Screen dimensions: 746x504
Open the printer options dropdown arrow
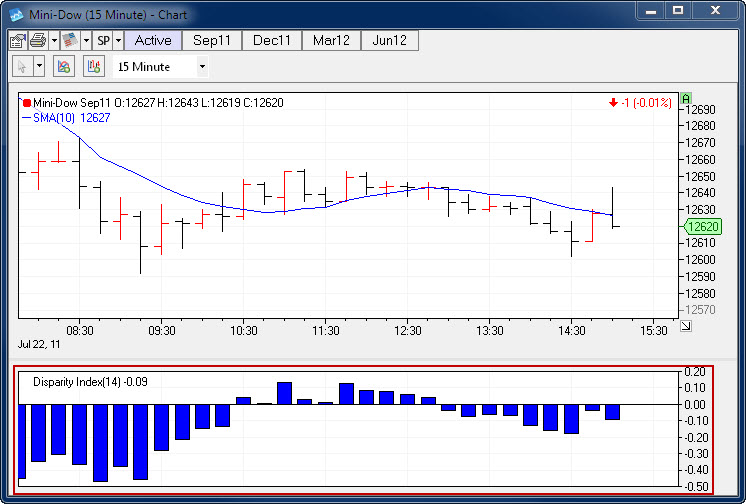52,41
